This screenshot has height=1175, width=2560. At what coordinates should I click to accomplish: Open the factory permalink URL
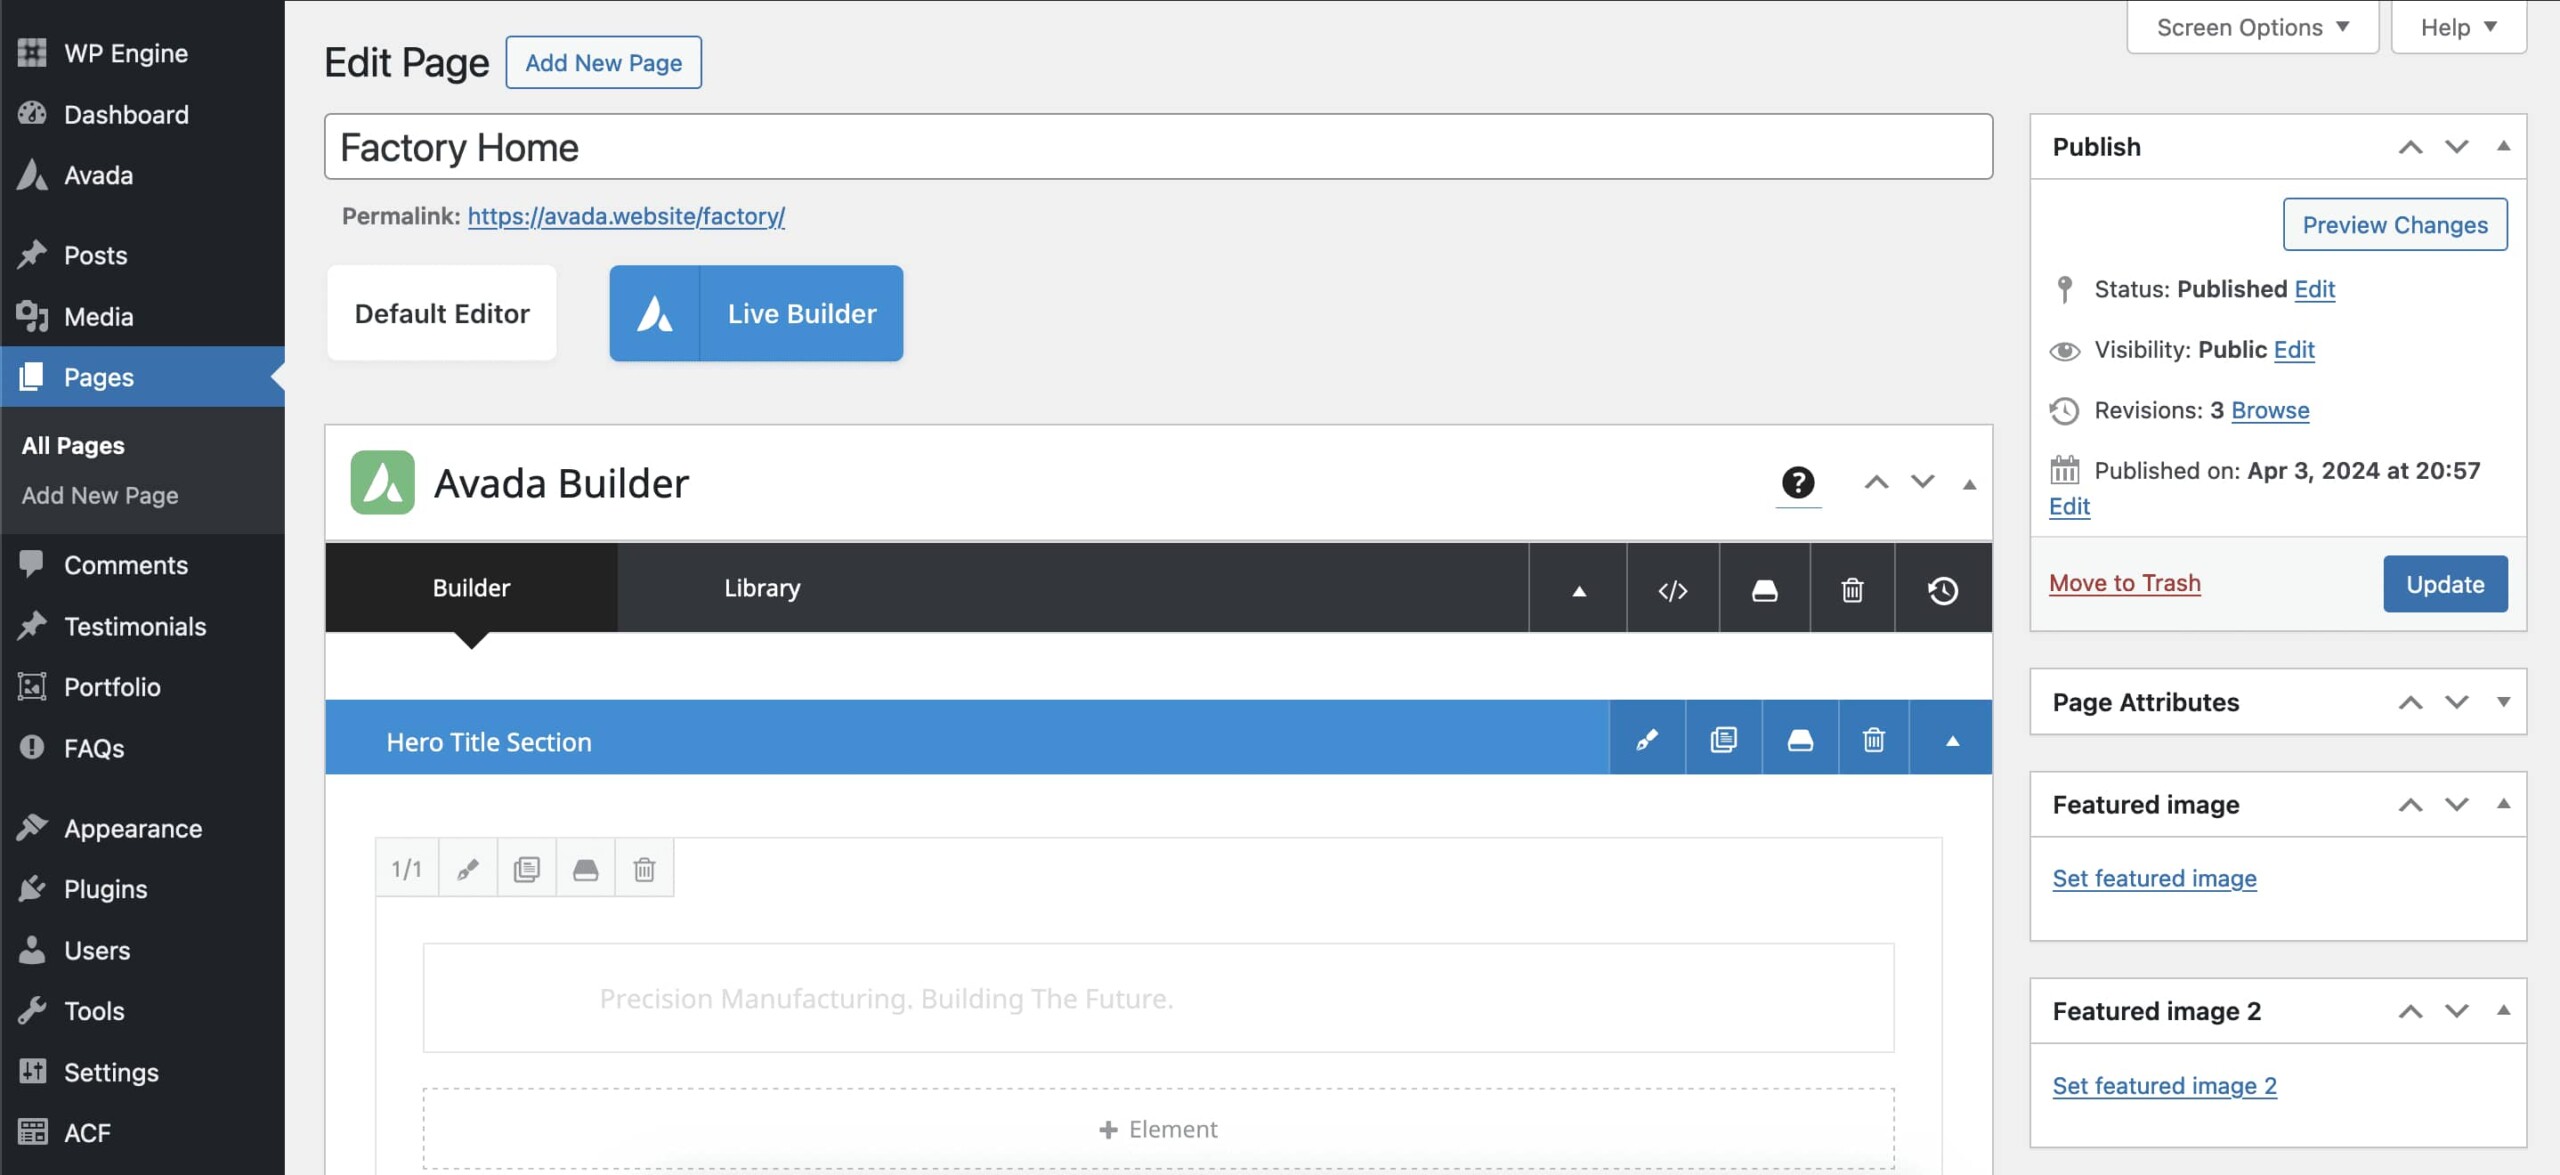click(x=626, y=216)
